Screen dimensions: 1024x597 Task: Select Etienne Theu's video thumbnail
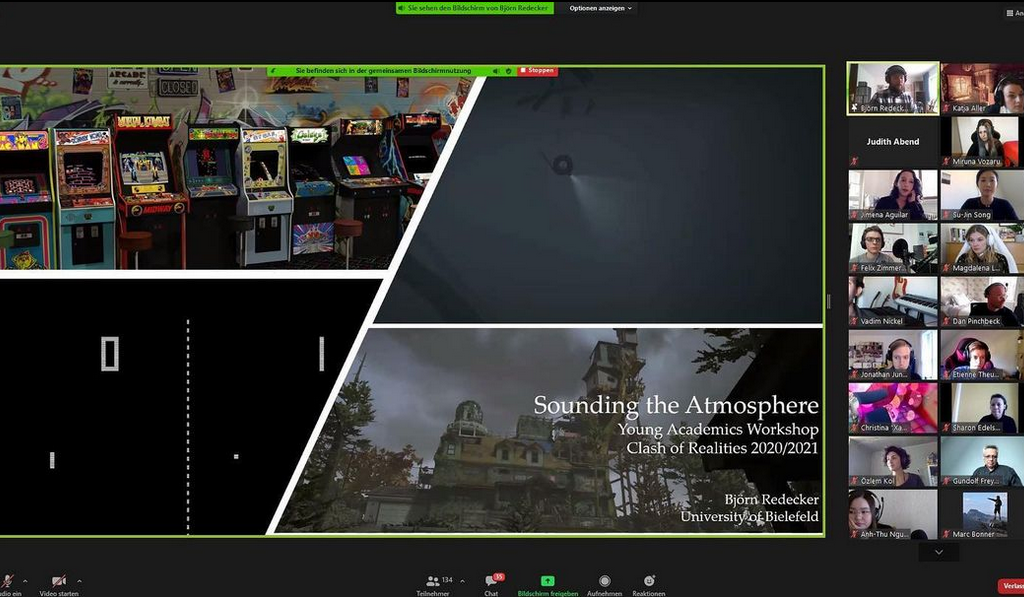982,355
